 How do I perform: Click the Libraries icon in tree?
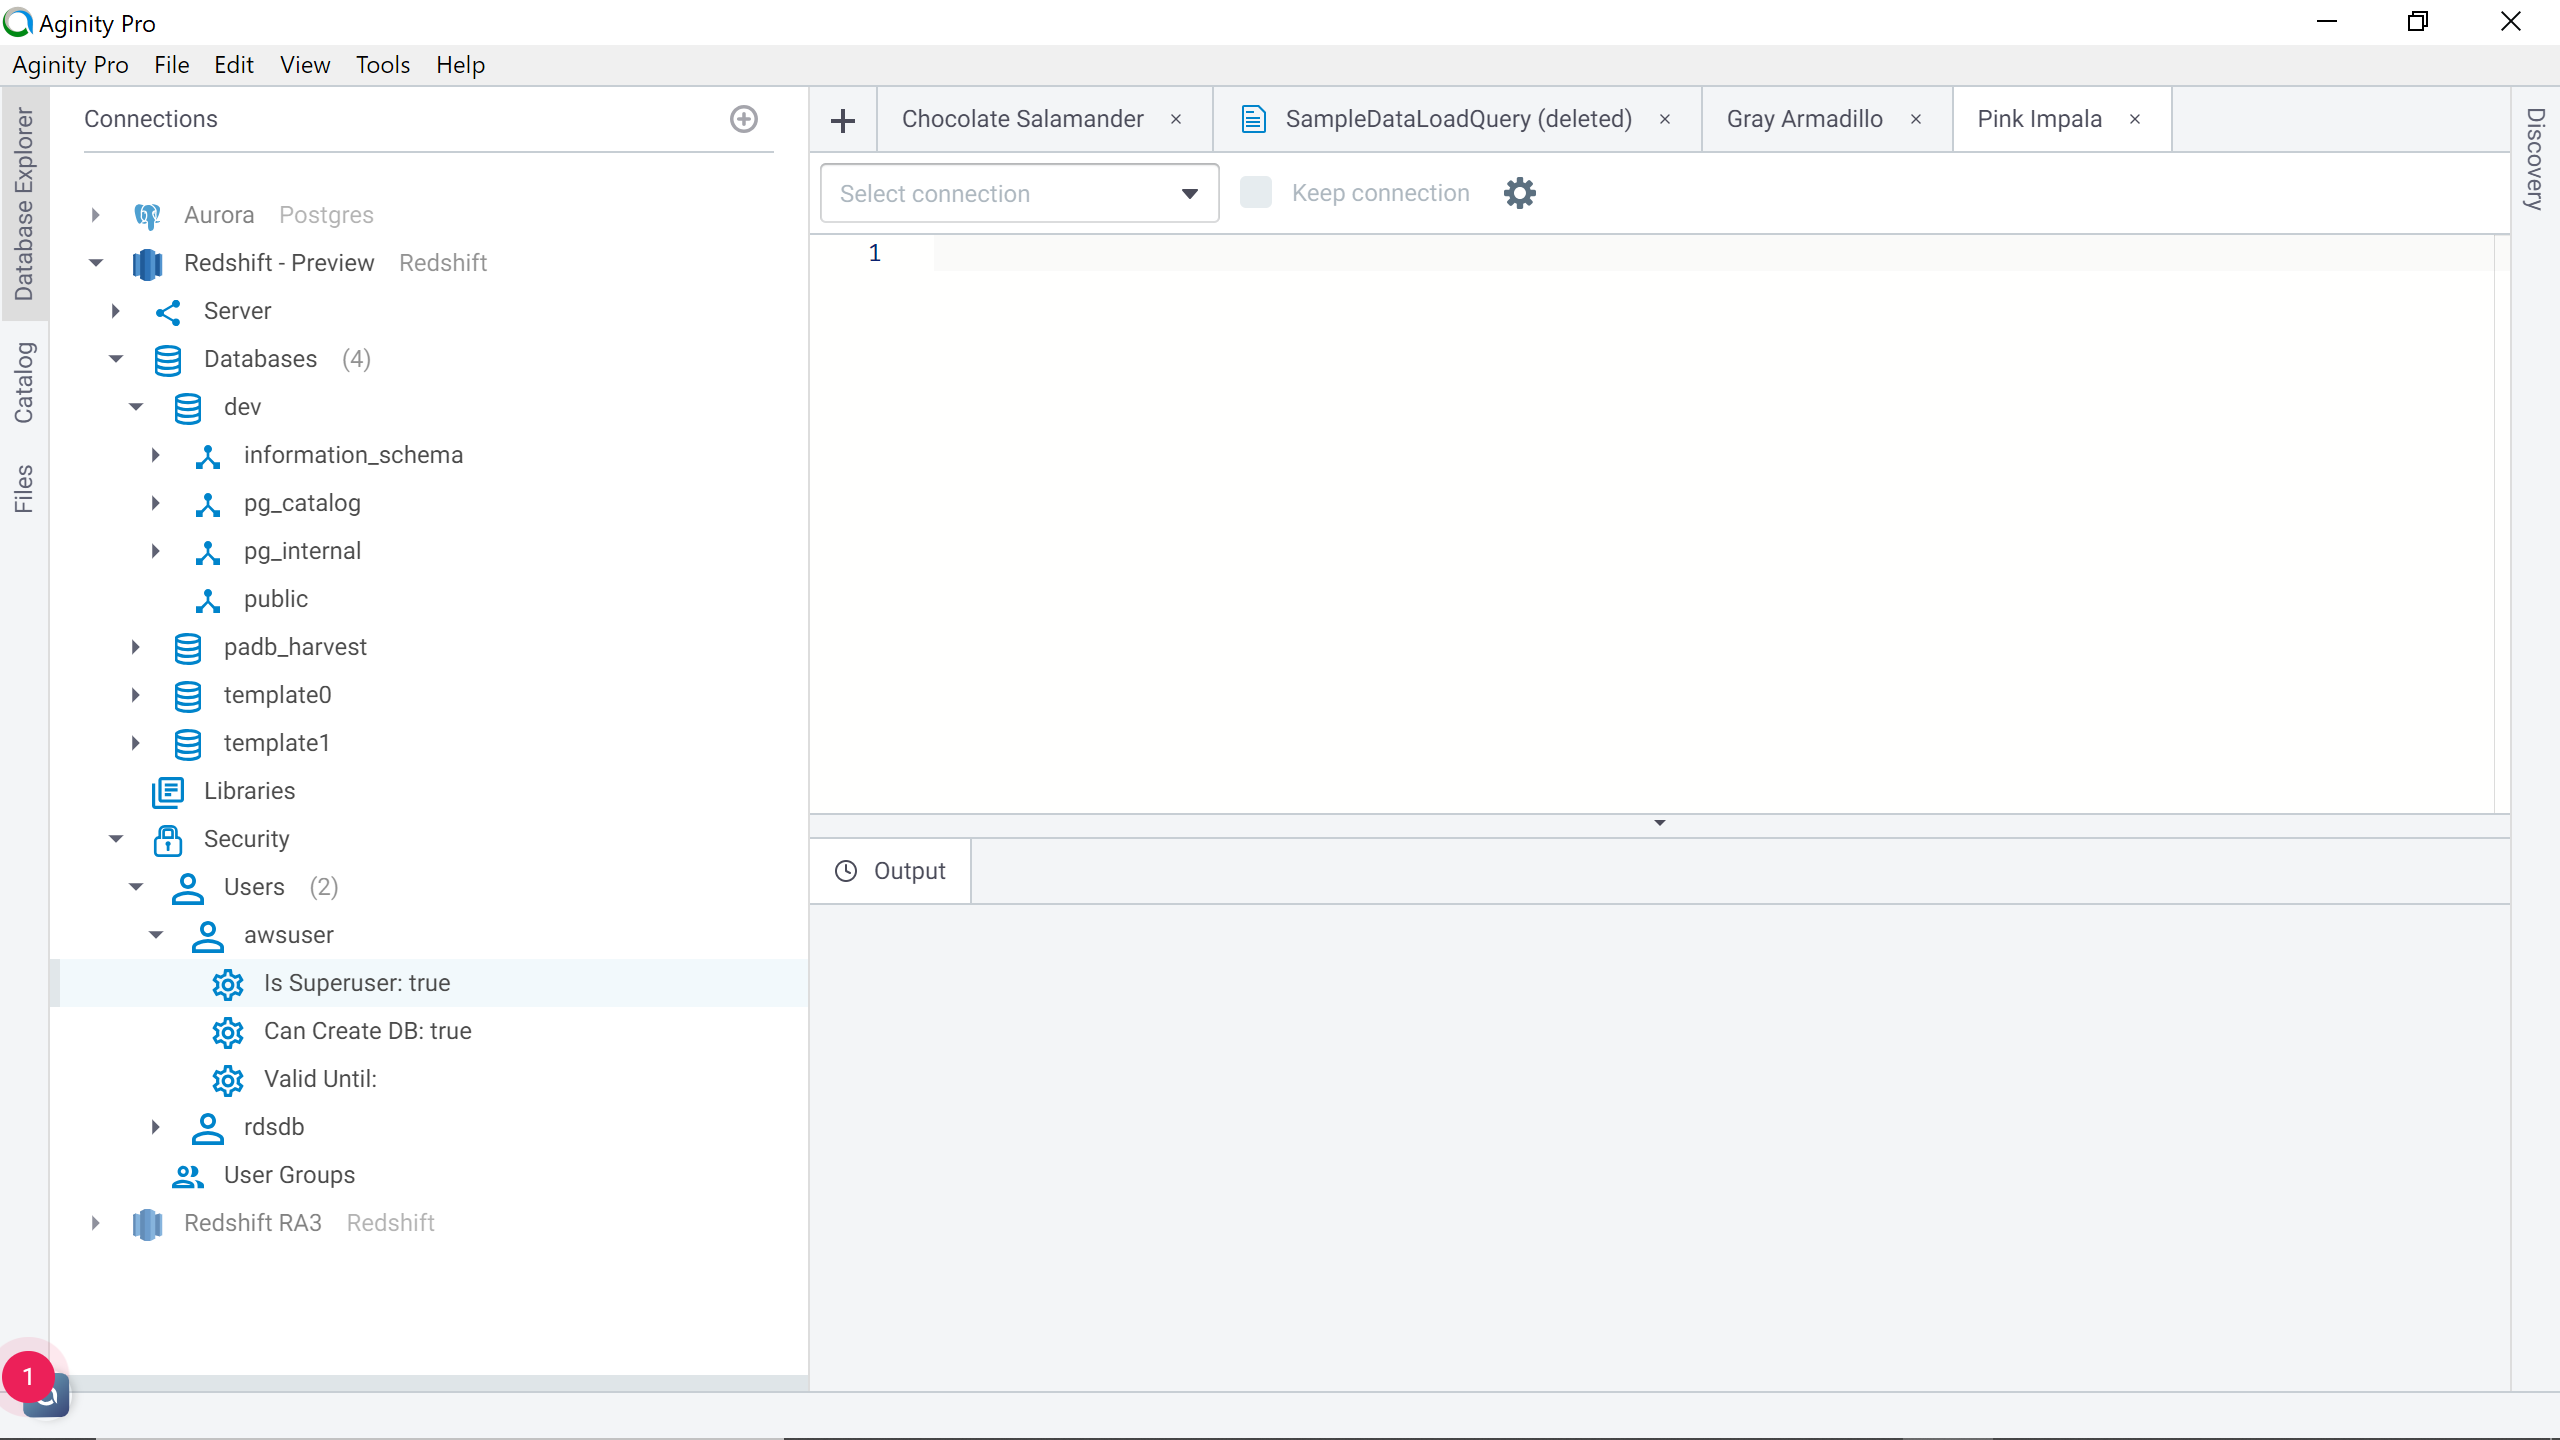(x=167, y=792)
